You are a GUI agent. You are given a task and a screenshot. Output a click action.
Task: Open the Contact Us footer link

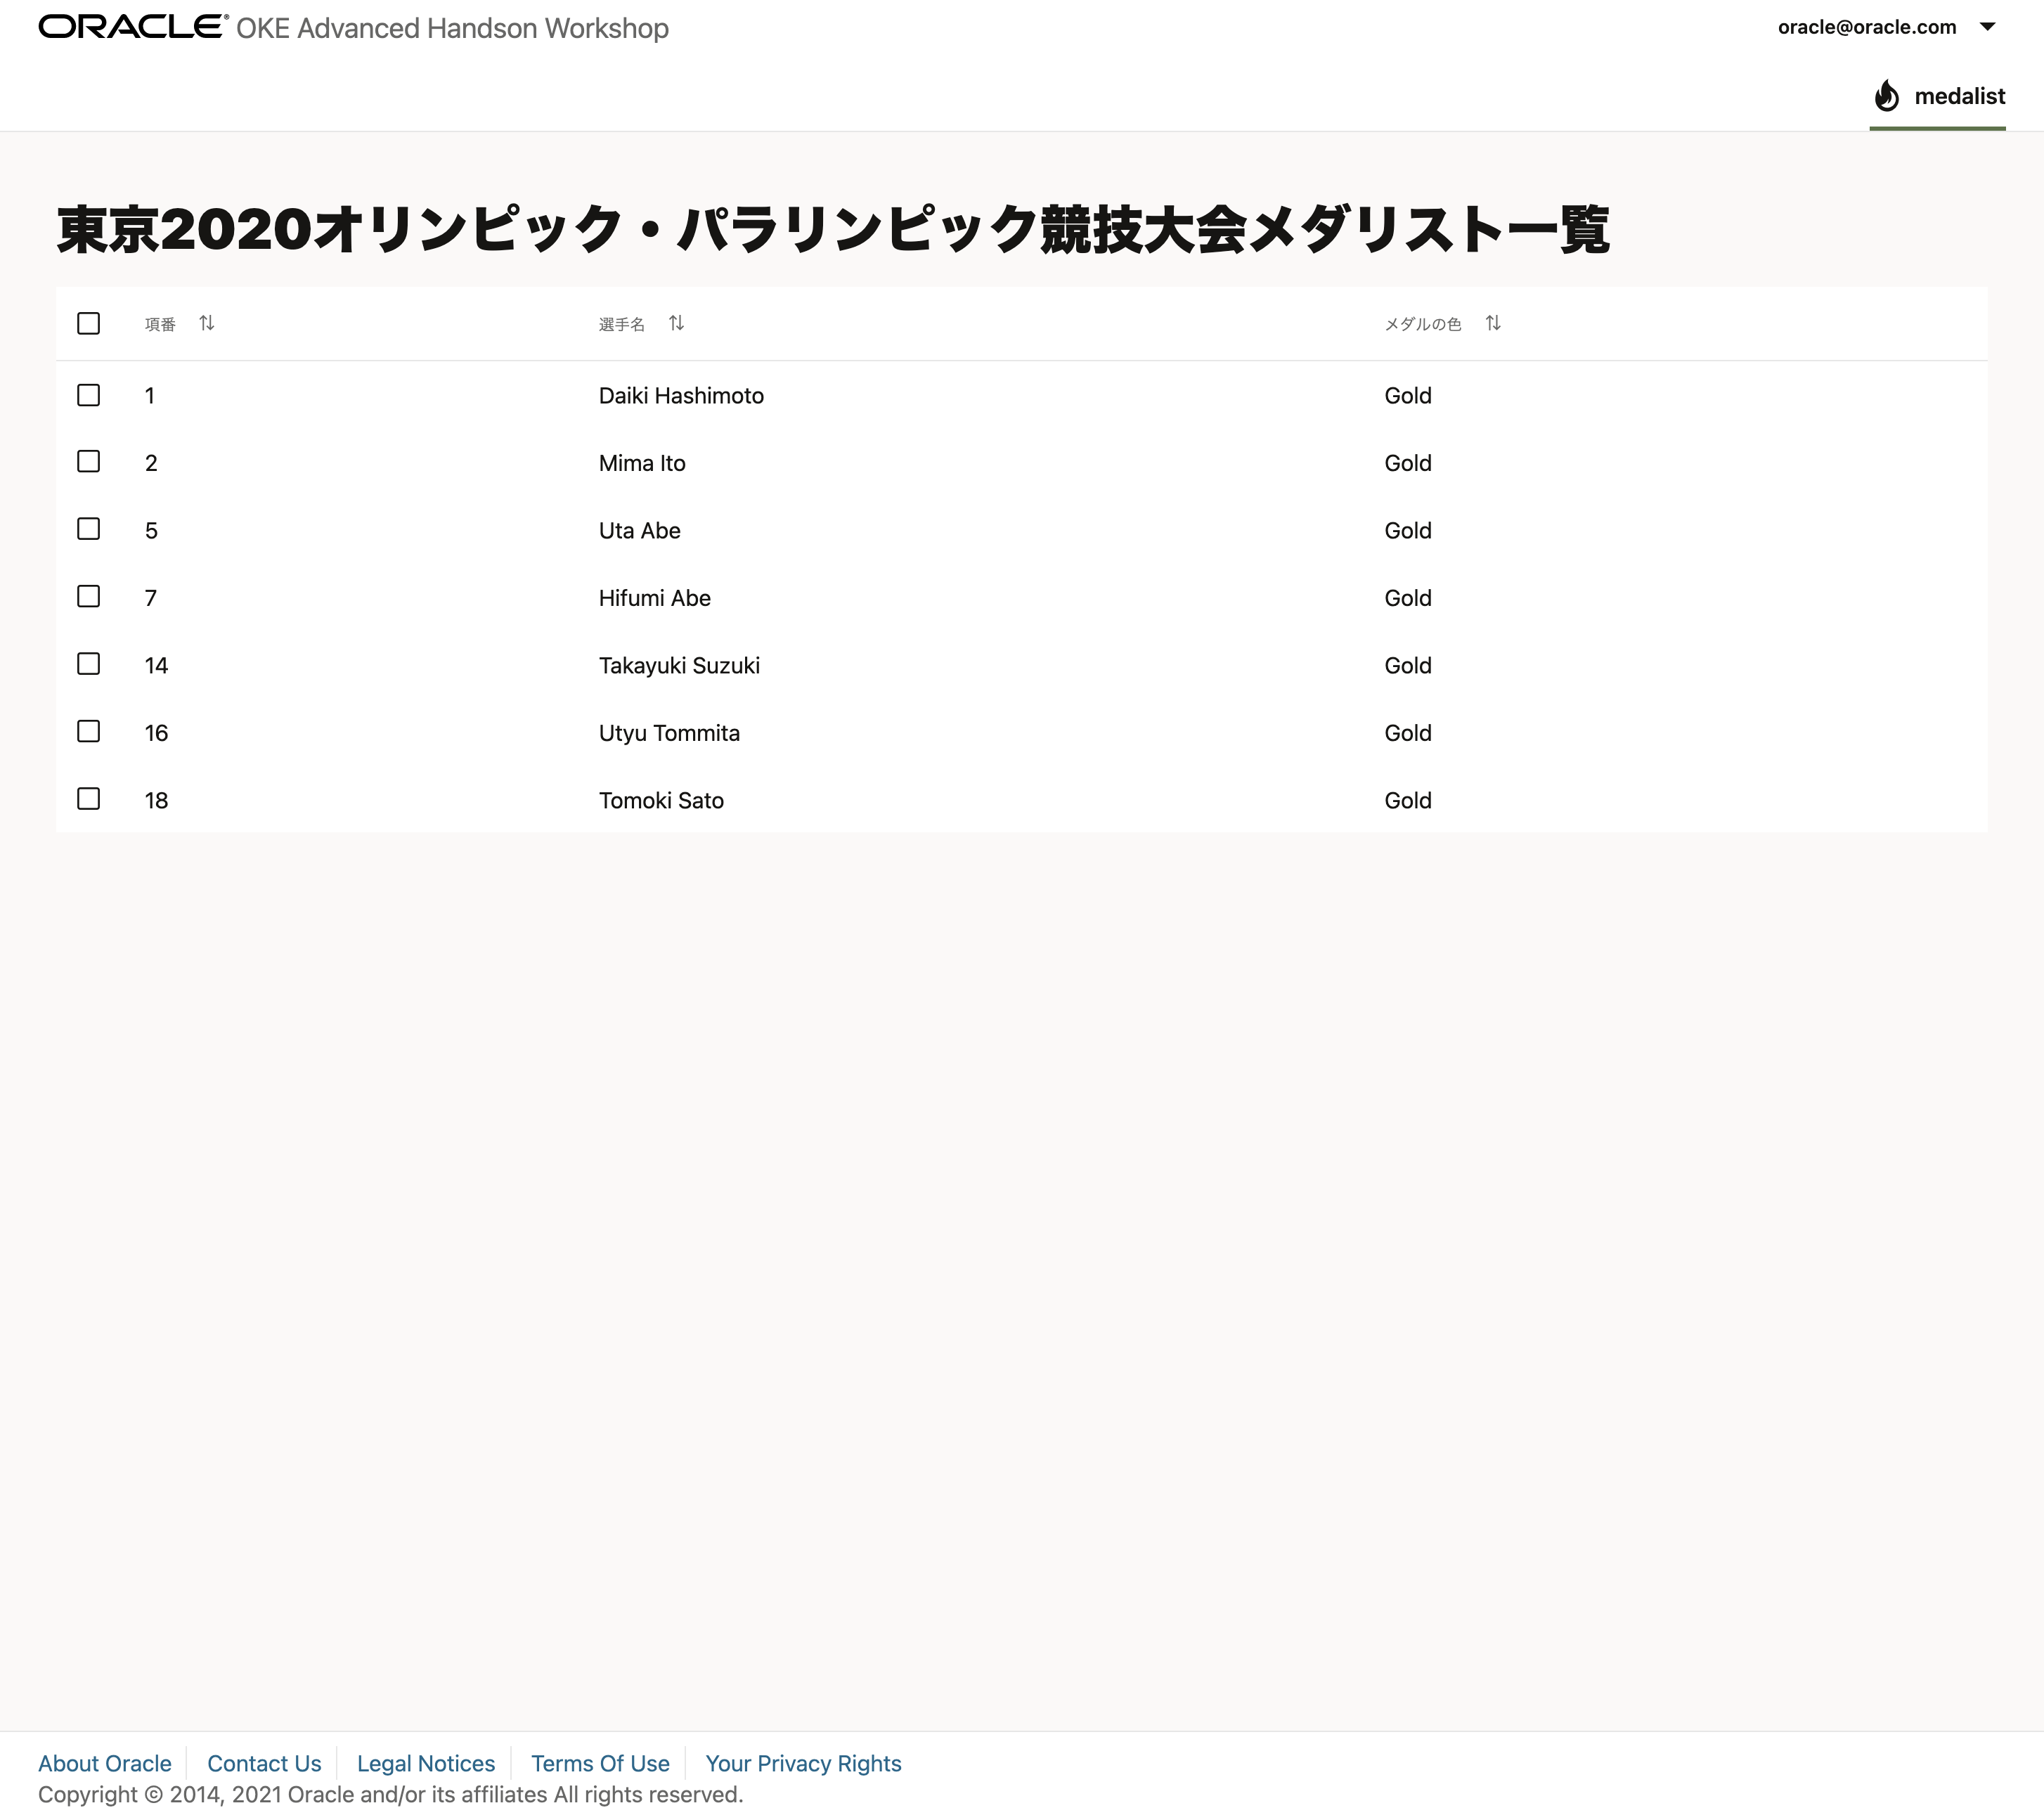(264, 1763)
